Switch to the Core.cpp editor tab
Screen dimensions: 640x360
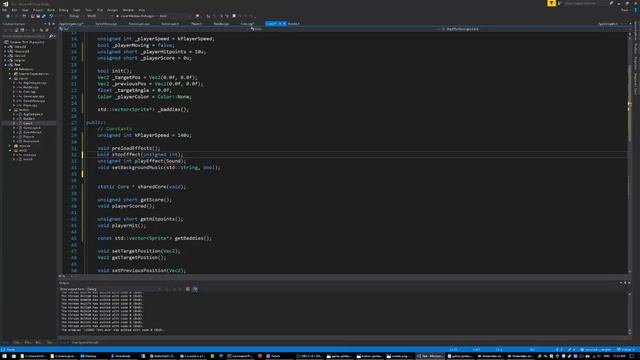(x=248, y=24)
